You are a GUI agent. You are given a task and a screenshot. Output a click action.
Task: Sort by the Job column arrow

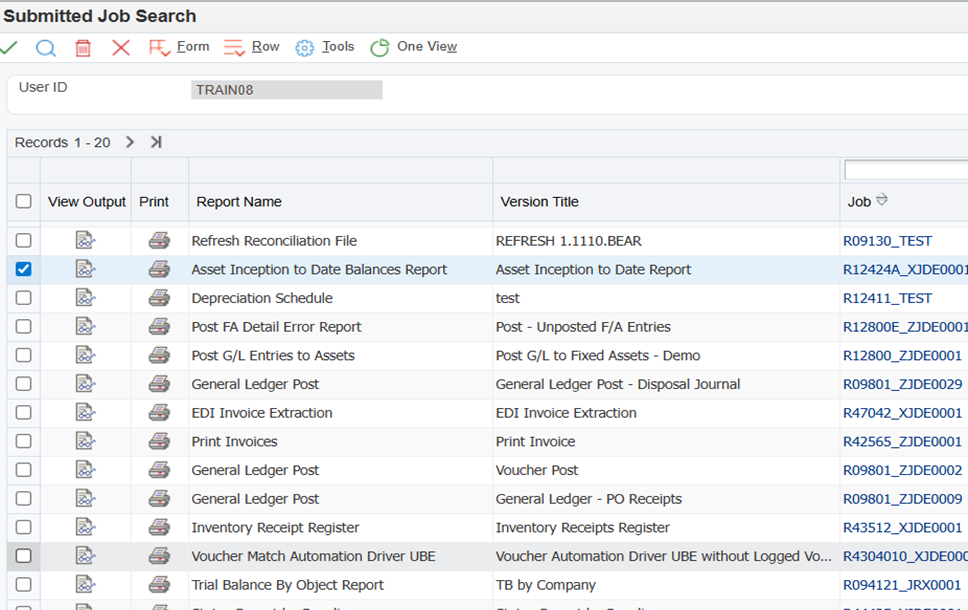[882, 201]
